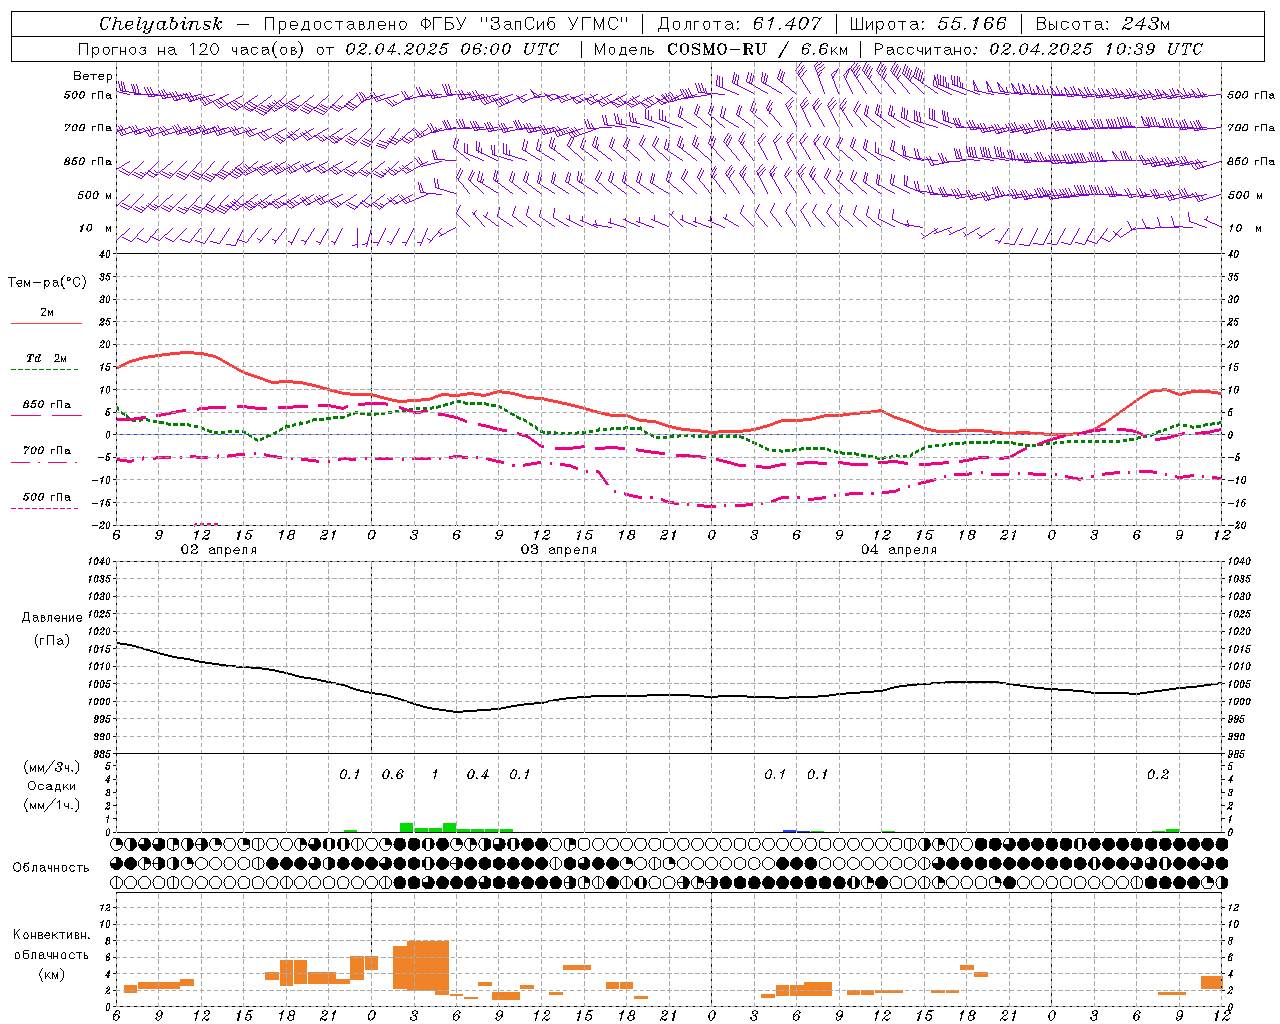The width and height of the screenshot is (1280, 1024).
Task: Click the '03 апреля' date label
Action: [558, 550]
